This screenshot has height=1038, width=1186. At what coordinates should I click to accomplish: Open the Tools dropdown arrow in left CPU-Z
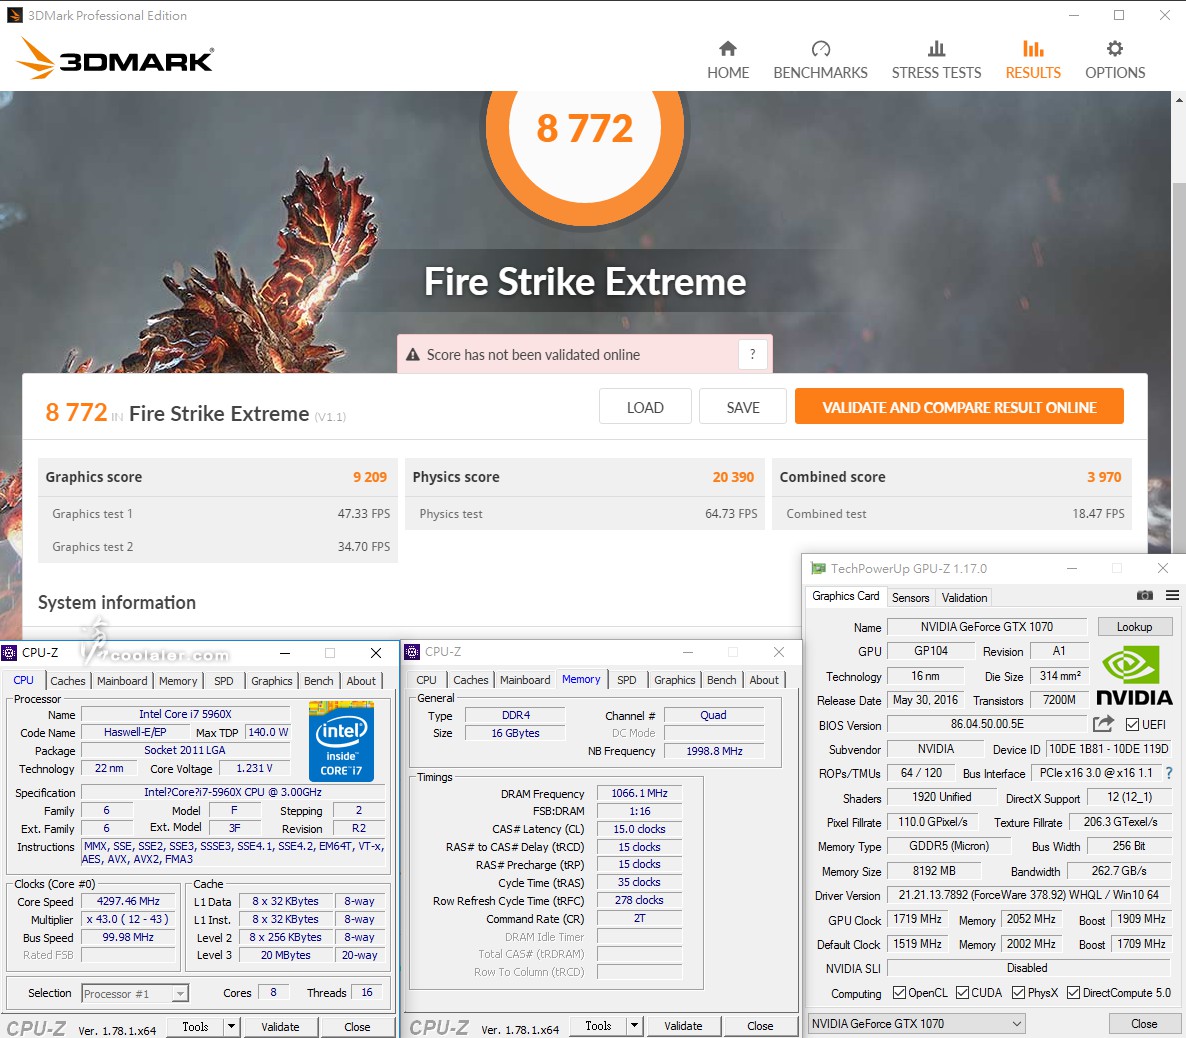pos(231,1027)
